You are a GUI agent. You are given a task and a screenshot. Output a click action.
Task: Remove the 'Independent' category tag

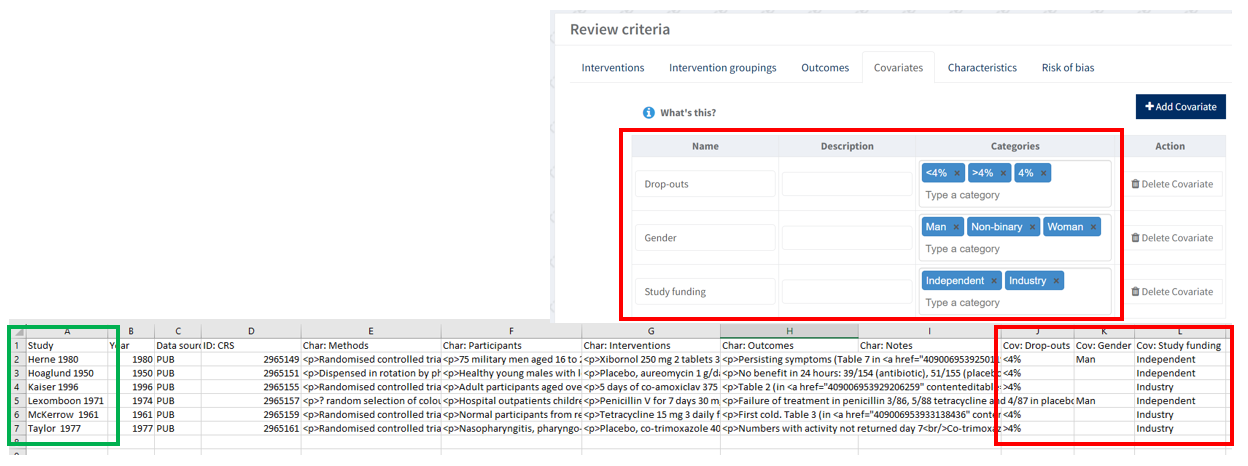[x=993, y=281]
